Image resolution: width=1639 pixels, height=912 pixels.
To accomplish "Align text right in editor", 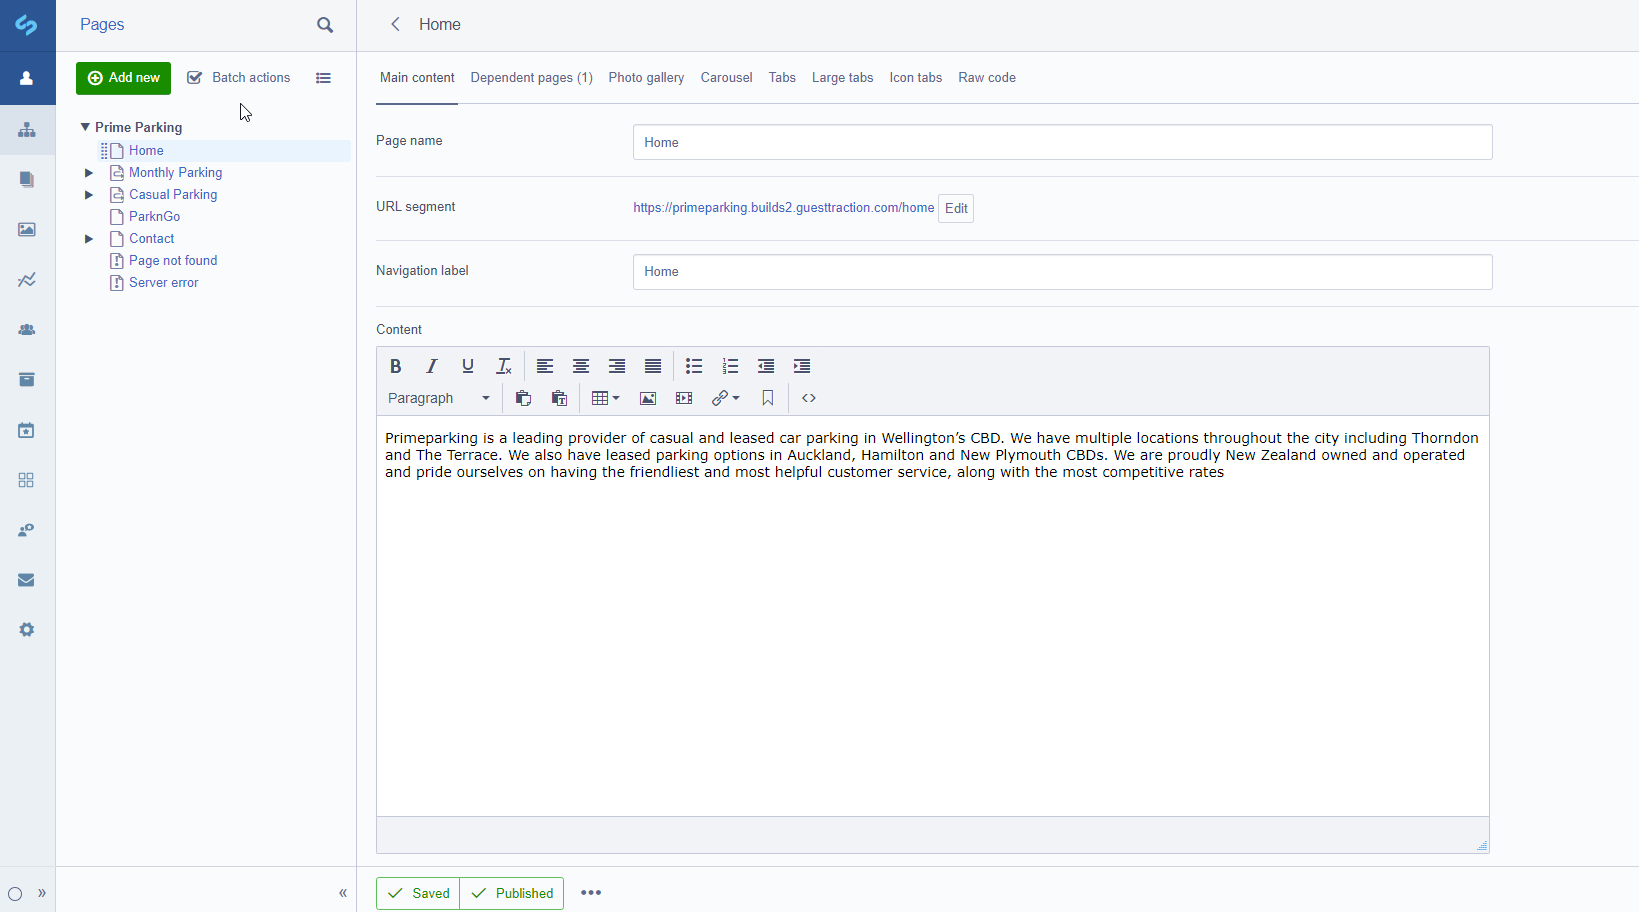I will click(x=617, y=366).
